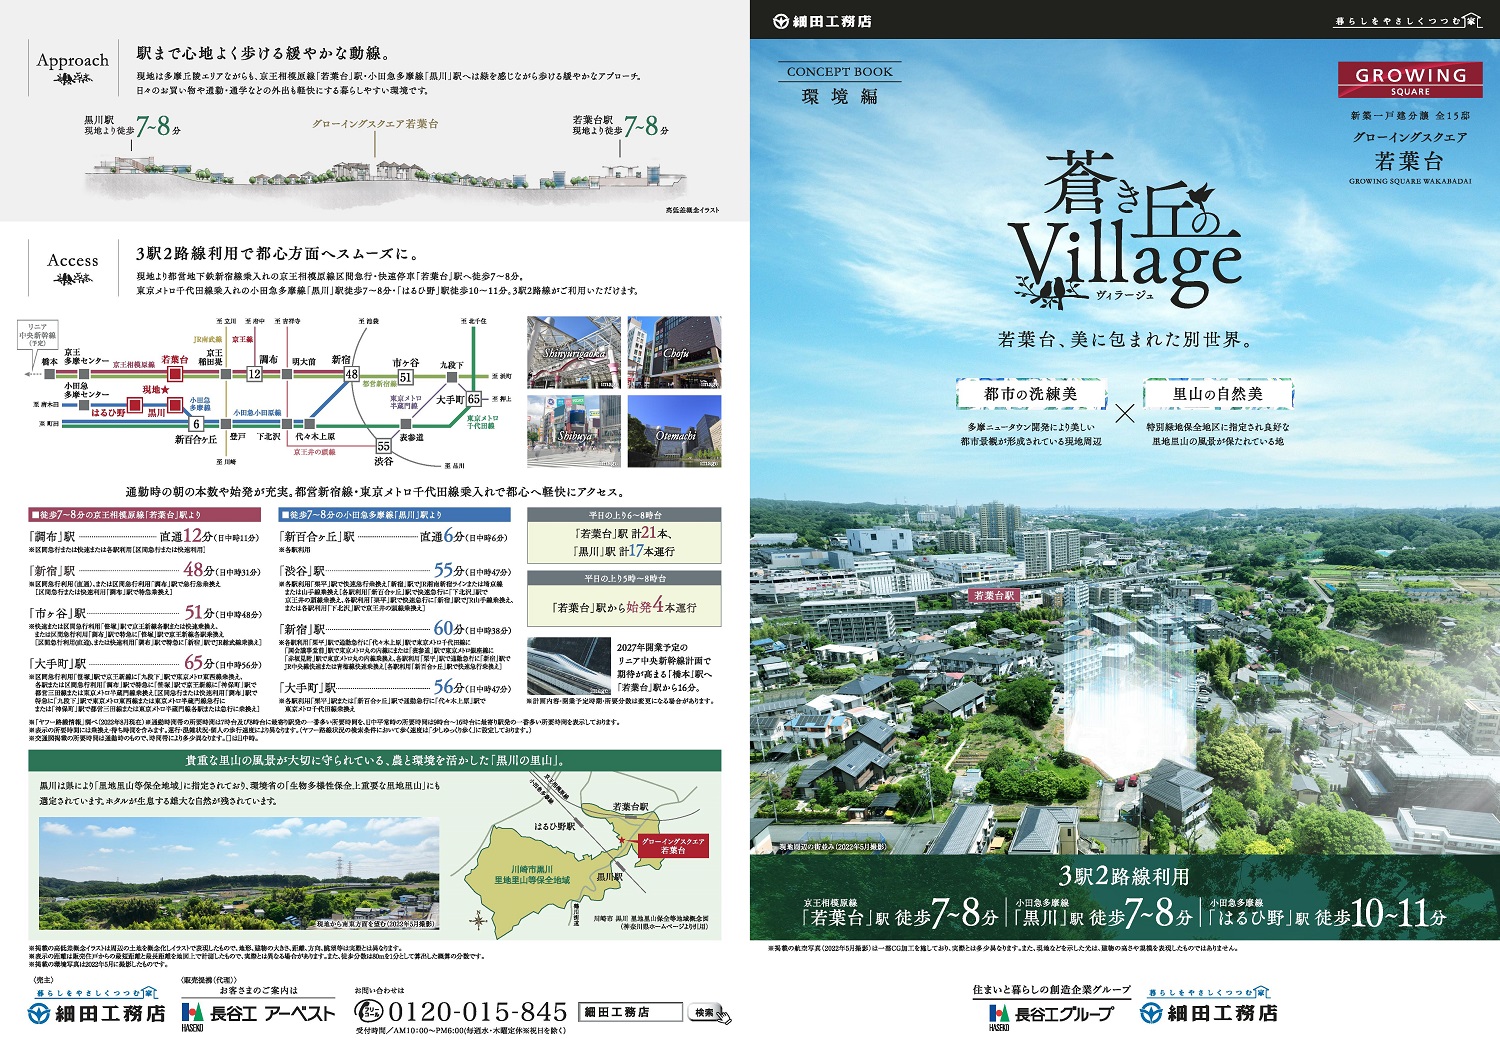Click the 平日の上り5時〜8時台 gray header
The height and width of the screenshot is (1060, 1500).
624,578
